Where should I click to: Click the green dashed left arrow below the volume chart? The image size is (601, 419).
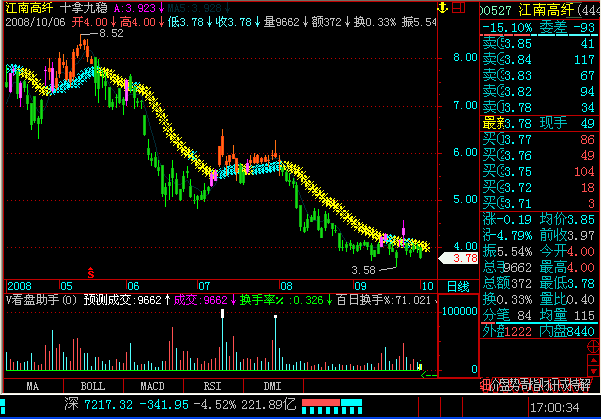point(429,375)
